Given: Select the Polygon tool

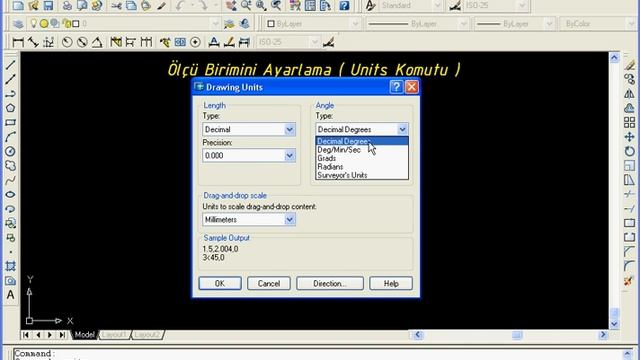Looking at the screenshot, I should pyautogui.click(x=11, y=108).
